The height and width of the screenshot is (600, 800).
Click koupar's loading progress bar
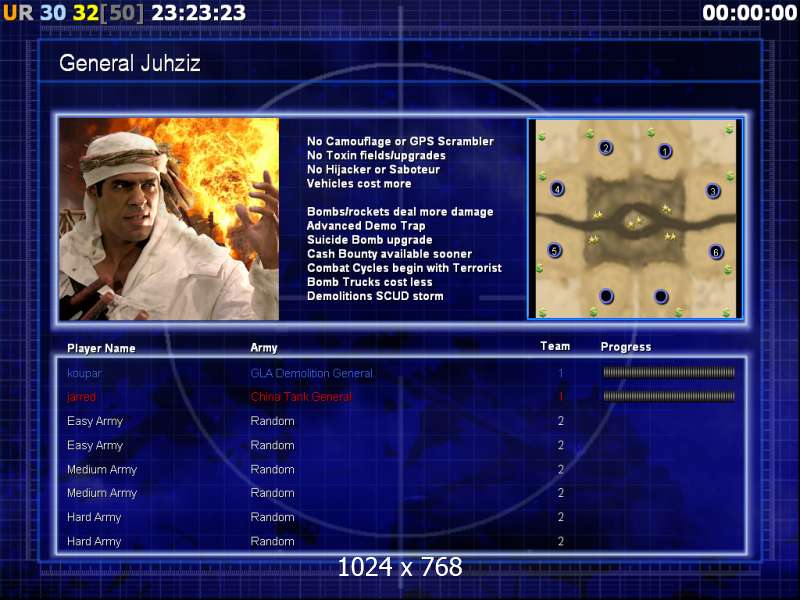click(669, 372)
